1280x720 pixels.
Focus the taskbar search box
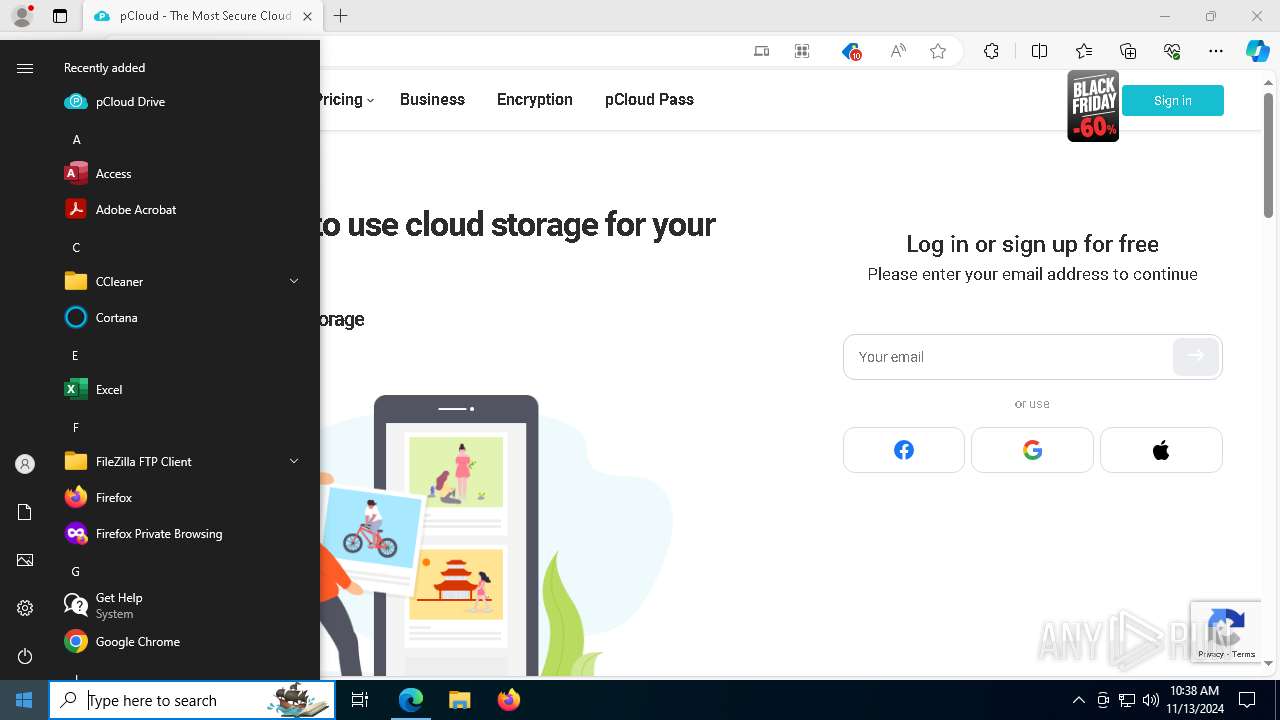[192, 700]
